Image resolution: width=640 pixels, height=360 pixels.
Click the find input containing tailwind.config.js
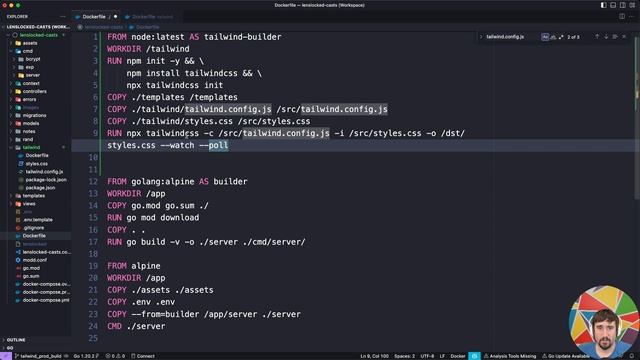[512, 37]
